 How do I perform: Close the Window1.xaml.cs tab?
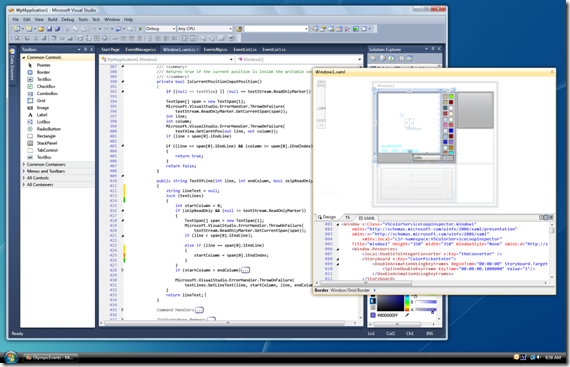point(198,49)
